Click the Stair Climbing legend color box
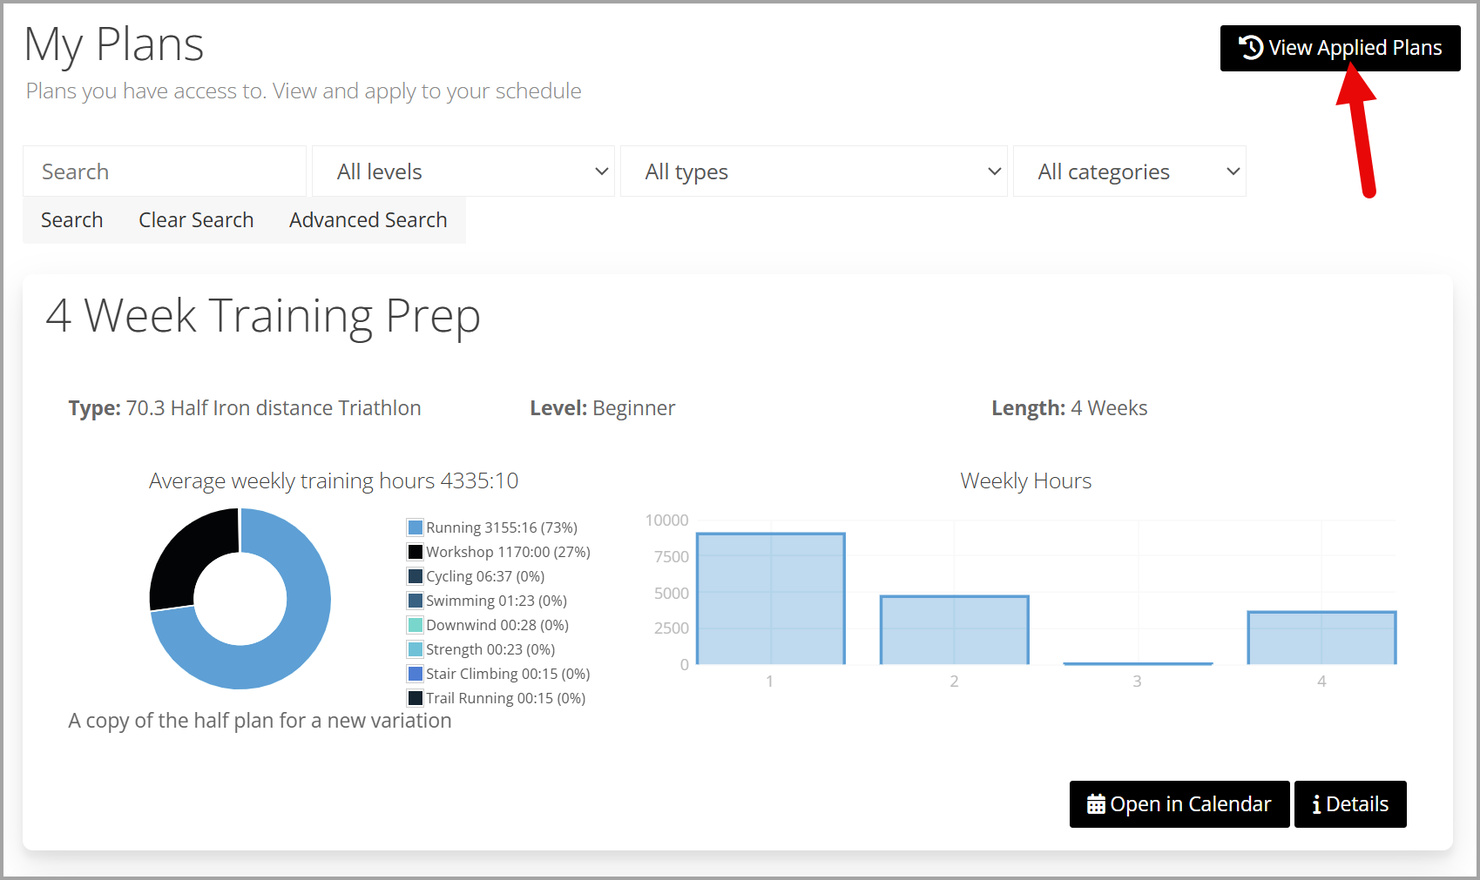This screenshot has height=880, width=1480. (415, 674)
